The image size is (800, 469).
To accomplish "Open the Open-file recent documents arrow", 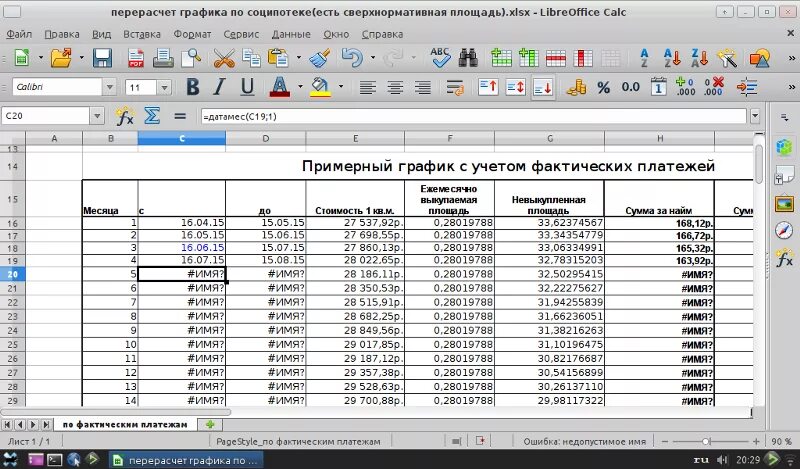I will (x=81, y=58).
